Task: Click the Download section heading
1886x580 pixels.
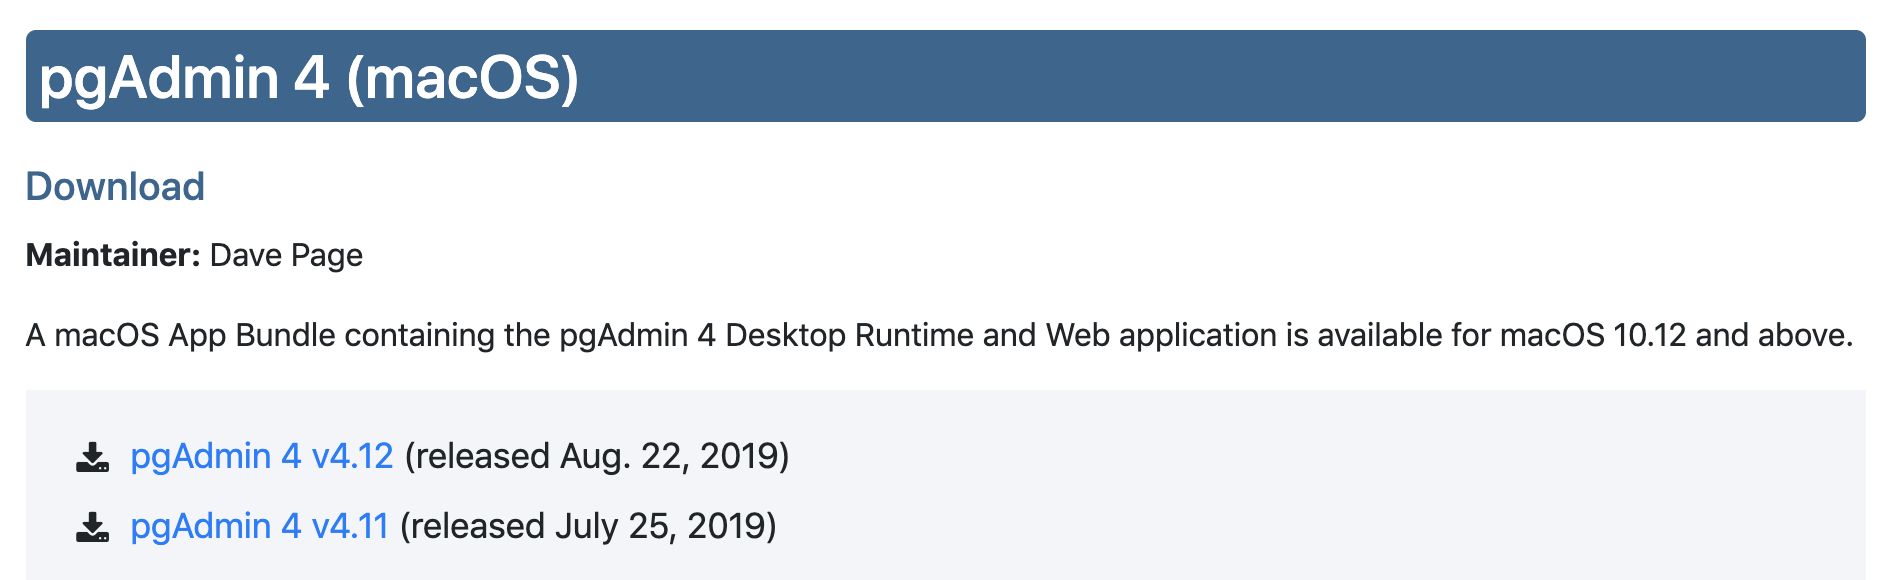Action: (115, 186)
